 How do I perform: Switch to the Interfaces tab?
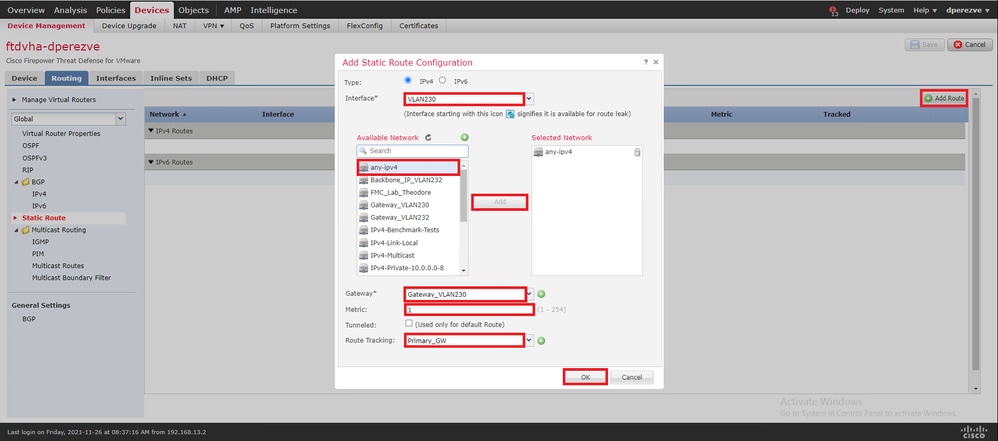click(116, 78)
